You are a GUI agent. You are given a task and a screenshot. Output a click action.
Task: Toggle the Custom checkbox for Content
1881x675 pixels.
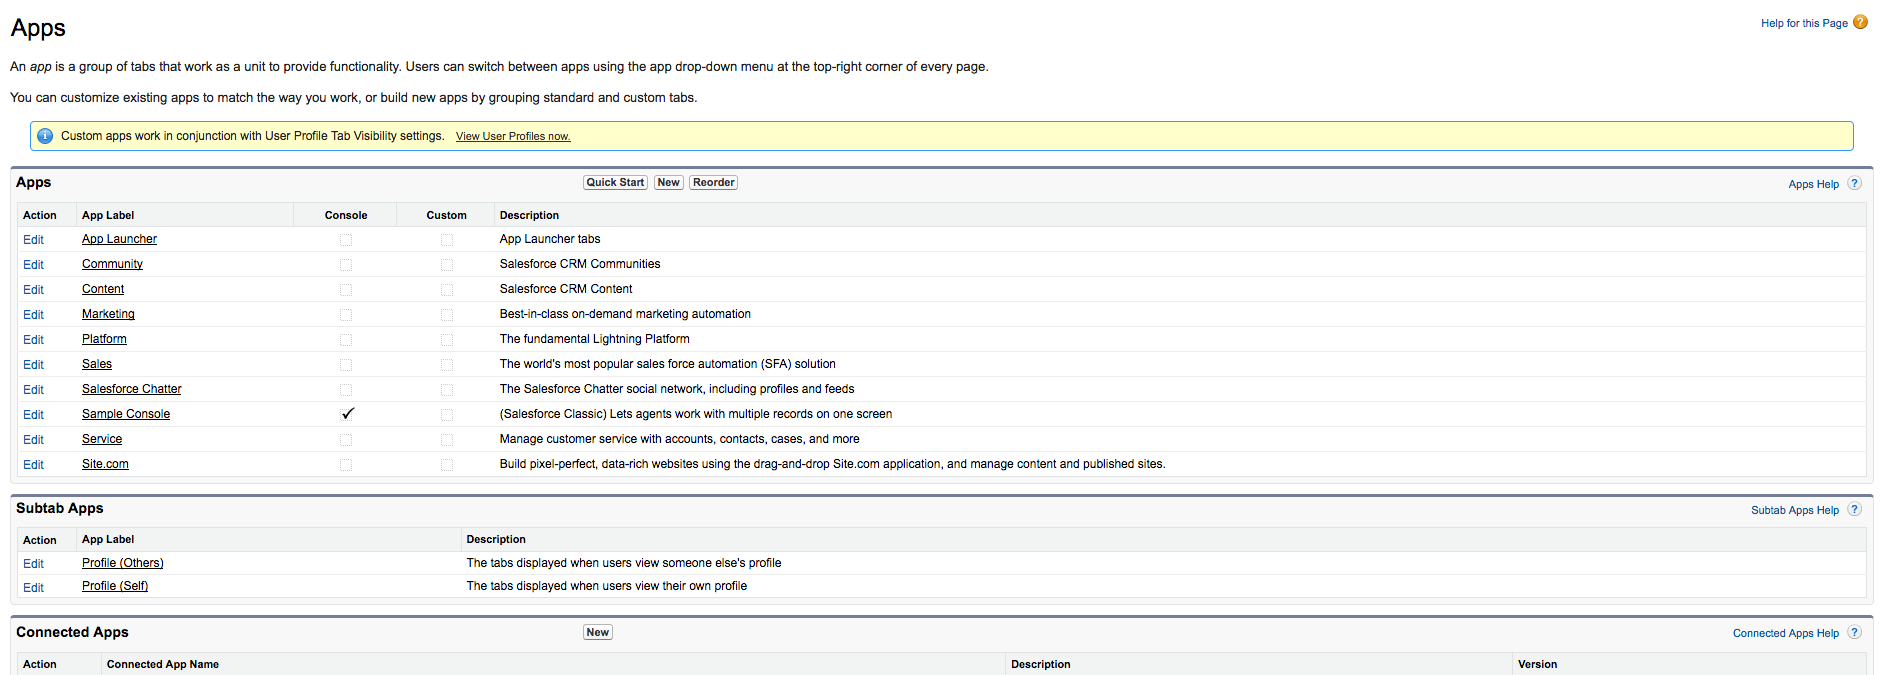tap(447, 290)
